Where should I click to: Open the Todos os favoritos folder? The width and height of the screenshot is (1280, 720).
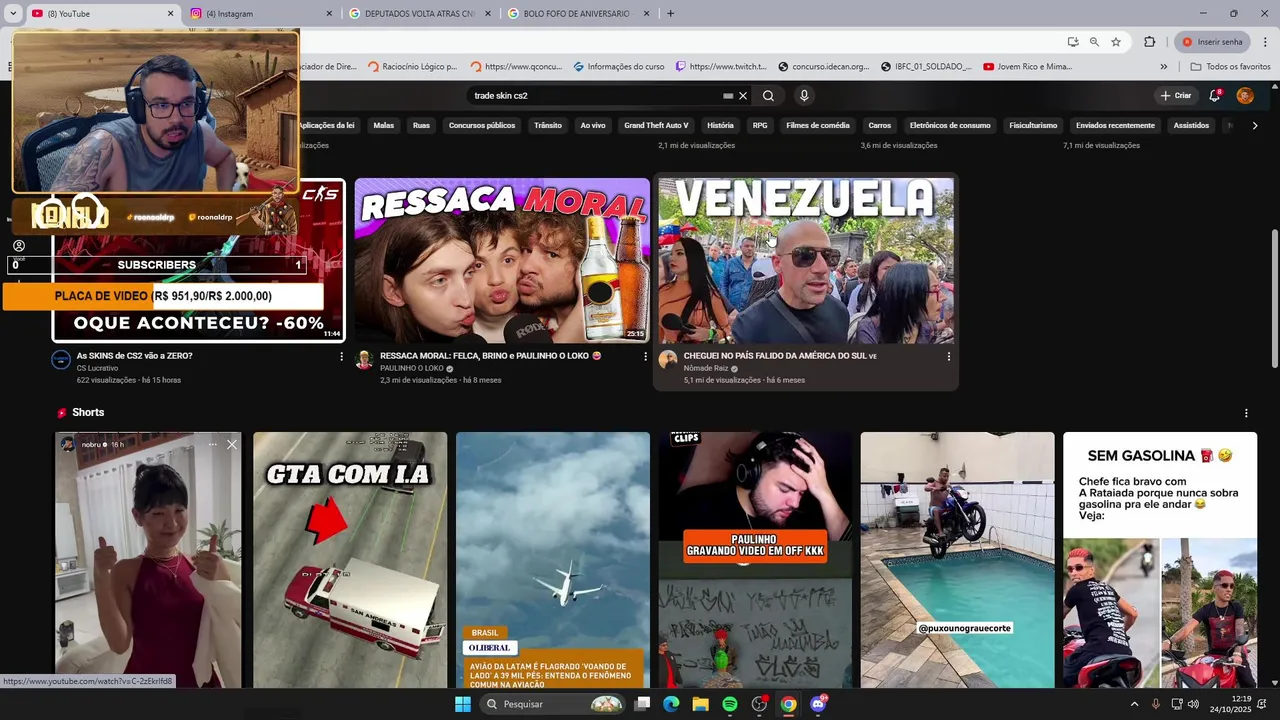[1230, 67]
